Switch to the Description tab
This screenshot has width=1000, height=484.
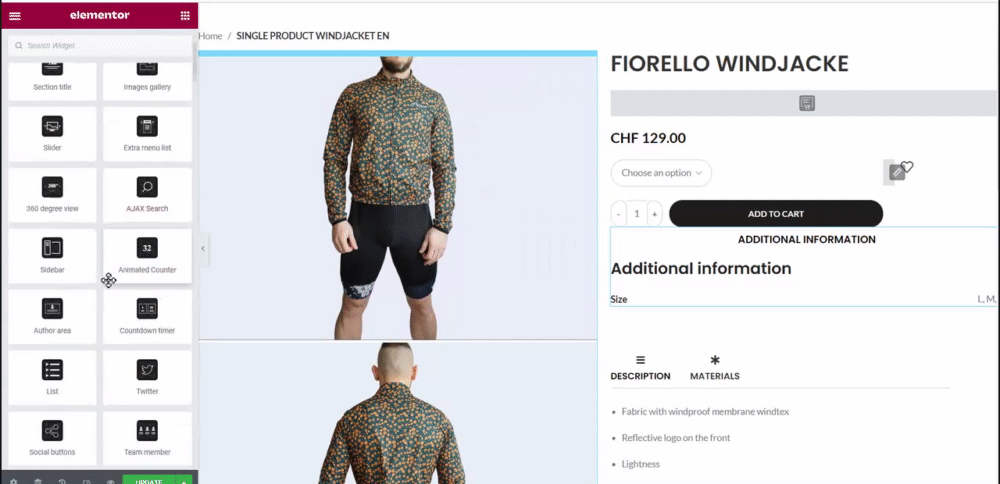(640, 368)
